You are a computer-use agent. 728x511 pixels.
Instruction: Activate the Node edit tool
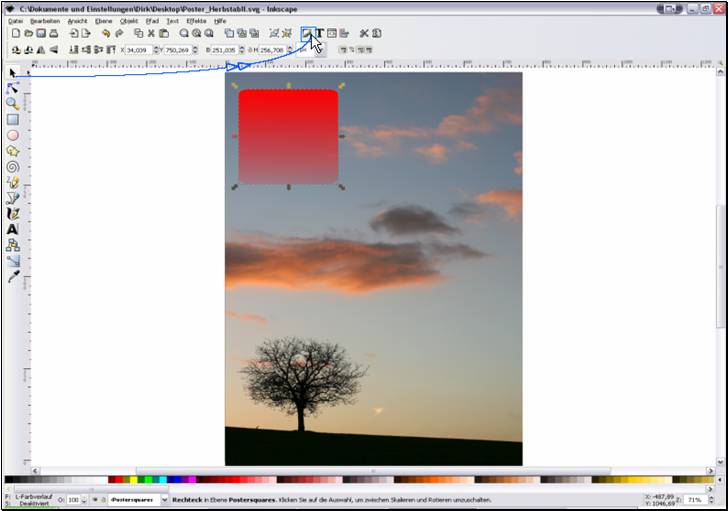[x=13, y=88]
